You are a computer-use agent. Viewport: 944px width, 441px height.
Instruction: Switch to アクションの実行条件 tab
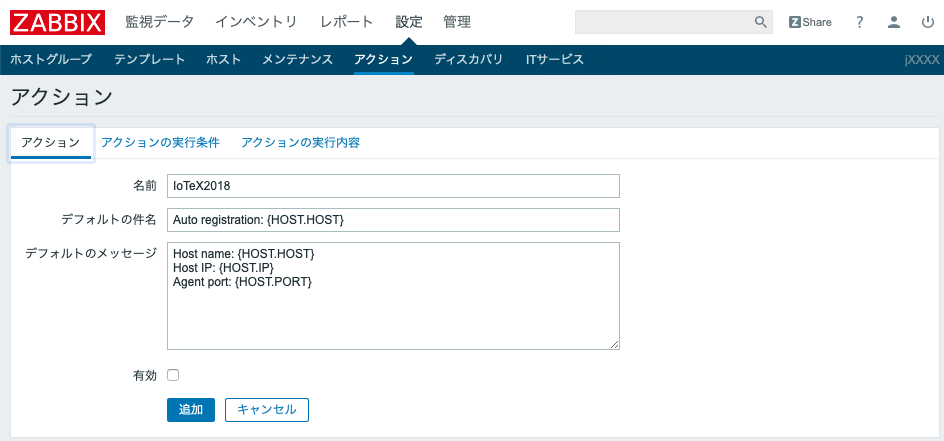click(160, 142)
